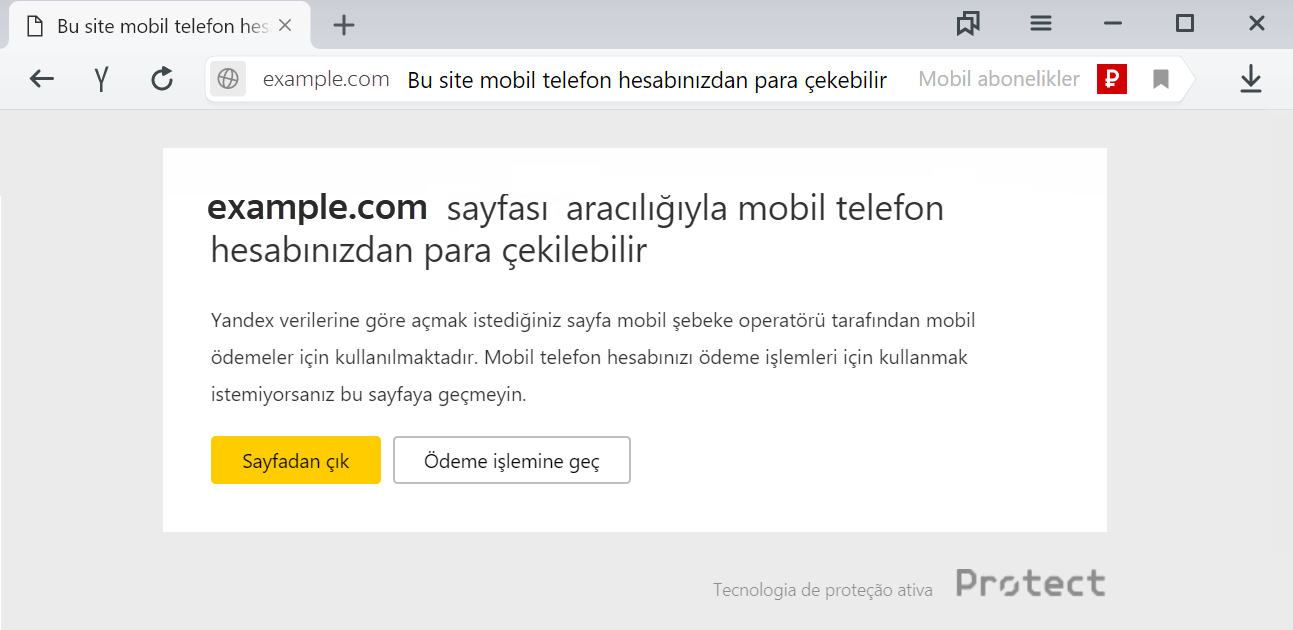This screenshot has width=1293, height=630.
Task: Close the browser window
Action: (1257, 23)
